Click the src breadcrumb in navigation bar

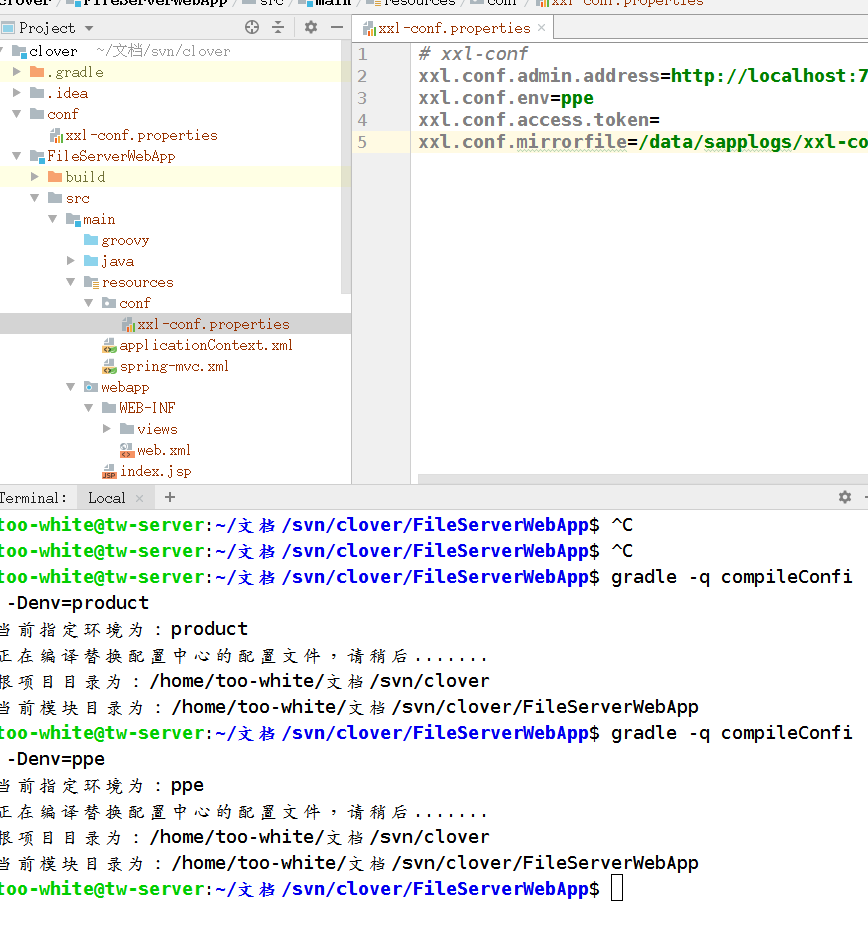pyautogui.click(x=272, y=2)
